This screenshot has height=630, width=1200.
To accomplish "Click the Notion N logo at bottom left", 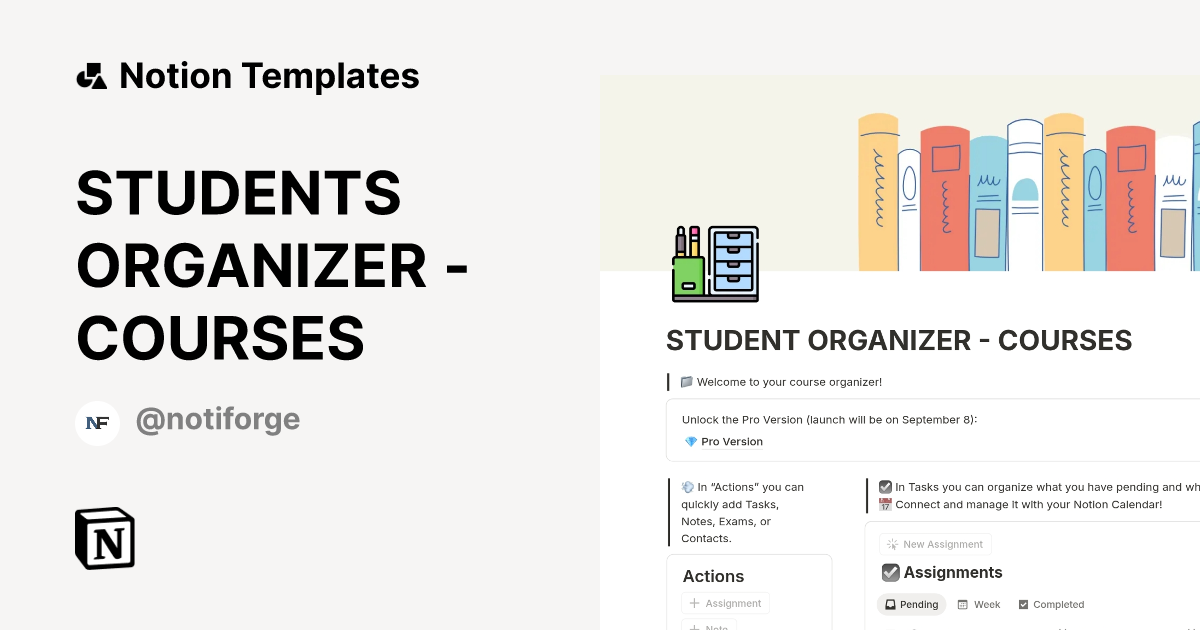I will coord(104,538).
